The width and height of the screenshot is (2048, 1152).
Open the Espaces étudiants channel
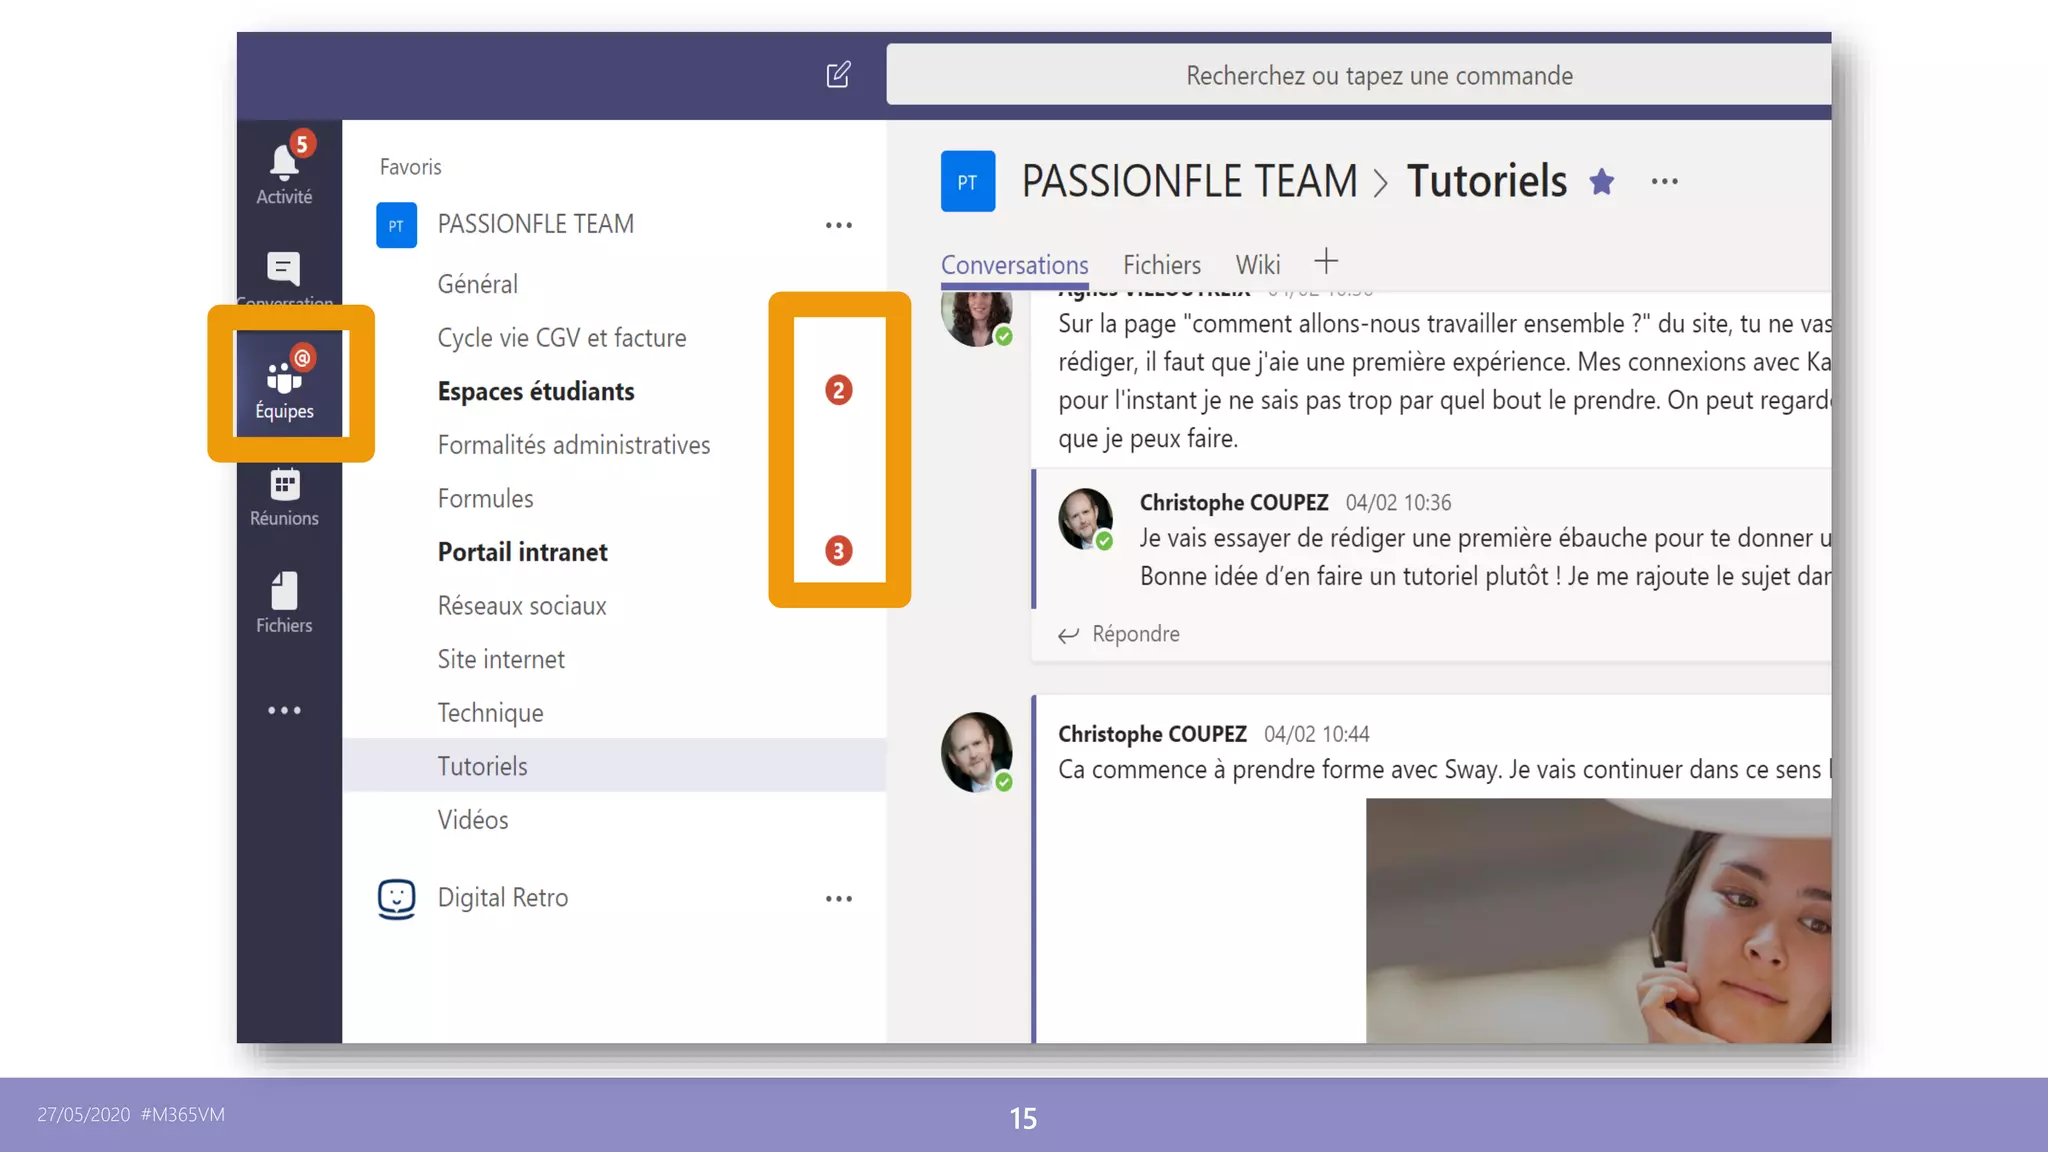536,391
